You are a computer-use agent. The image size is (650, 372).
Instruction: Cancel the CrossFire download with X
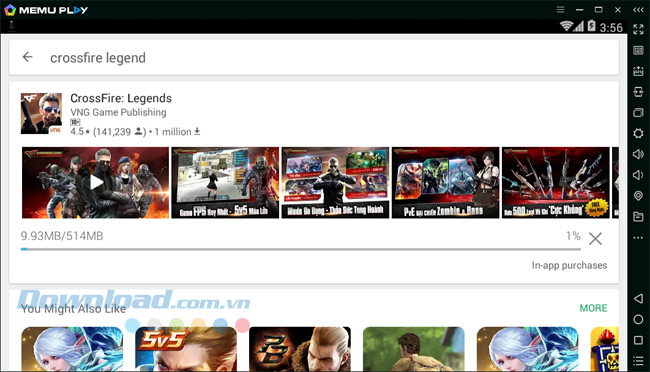[595, 238]
